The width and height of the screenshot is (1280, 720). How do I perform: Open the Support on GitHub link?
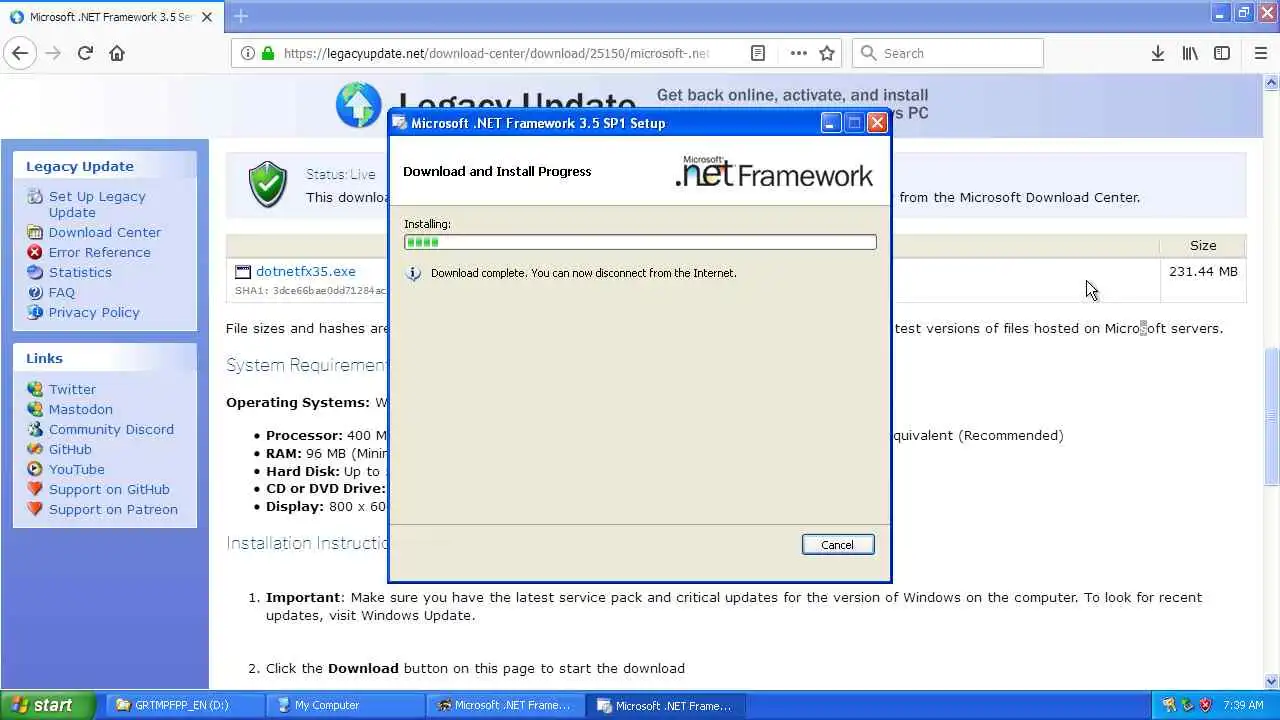[109, 489]
